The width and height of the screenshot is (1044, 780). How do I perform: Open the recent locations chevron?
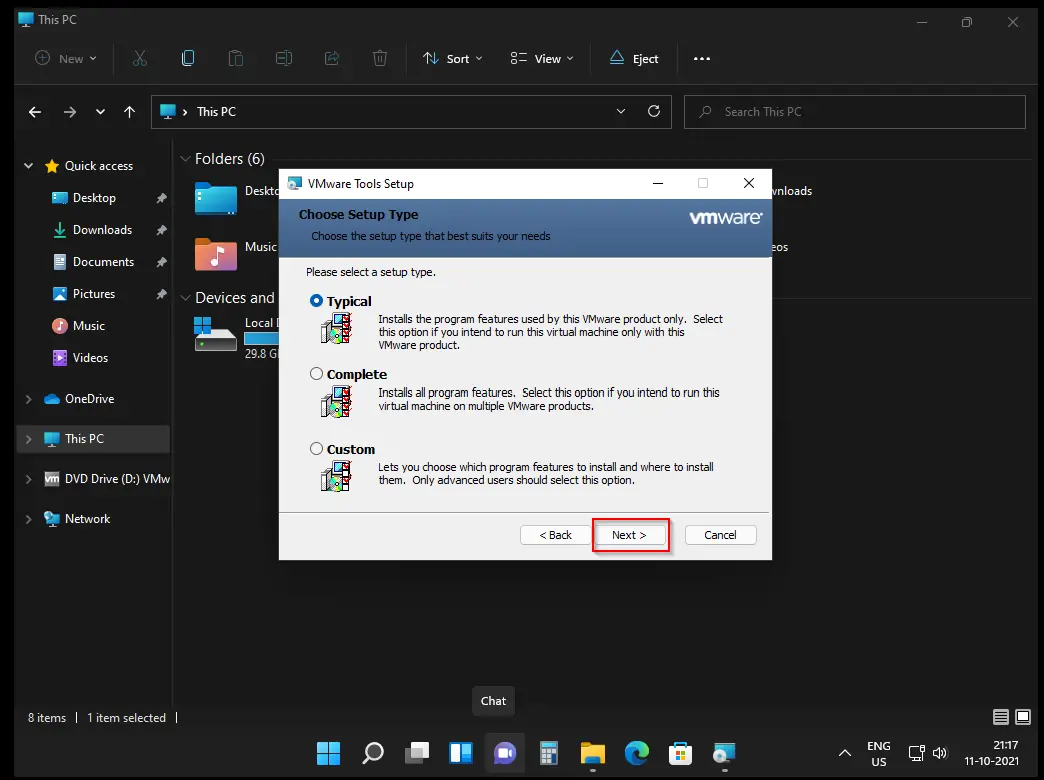pos(100,112)
